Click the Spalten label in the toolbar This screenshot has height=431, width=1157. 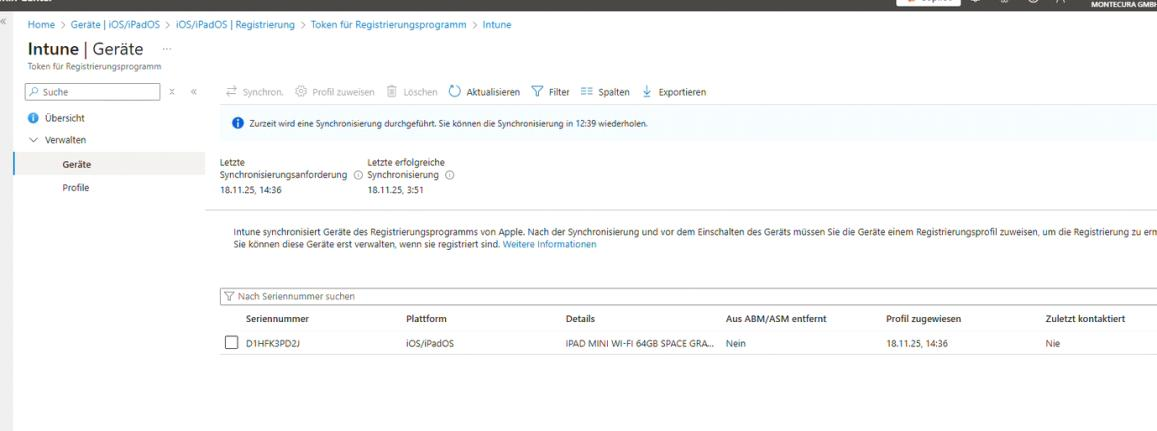[614, 92]
